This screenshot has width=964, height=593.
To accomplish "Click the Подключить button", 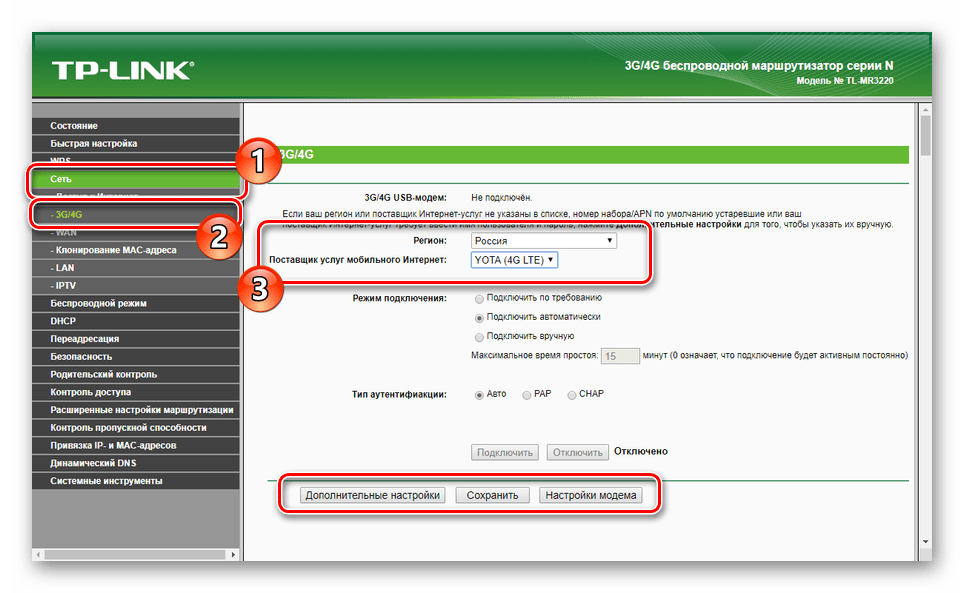I will point(505,452).
